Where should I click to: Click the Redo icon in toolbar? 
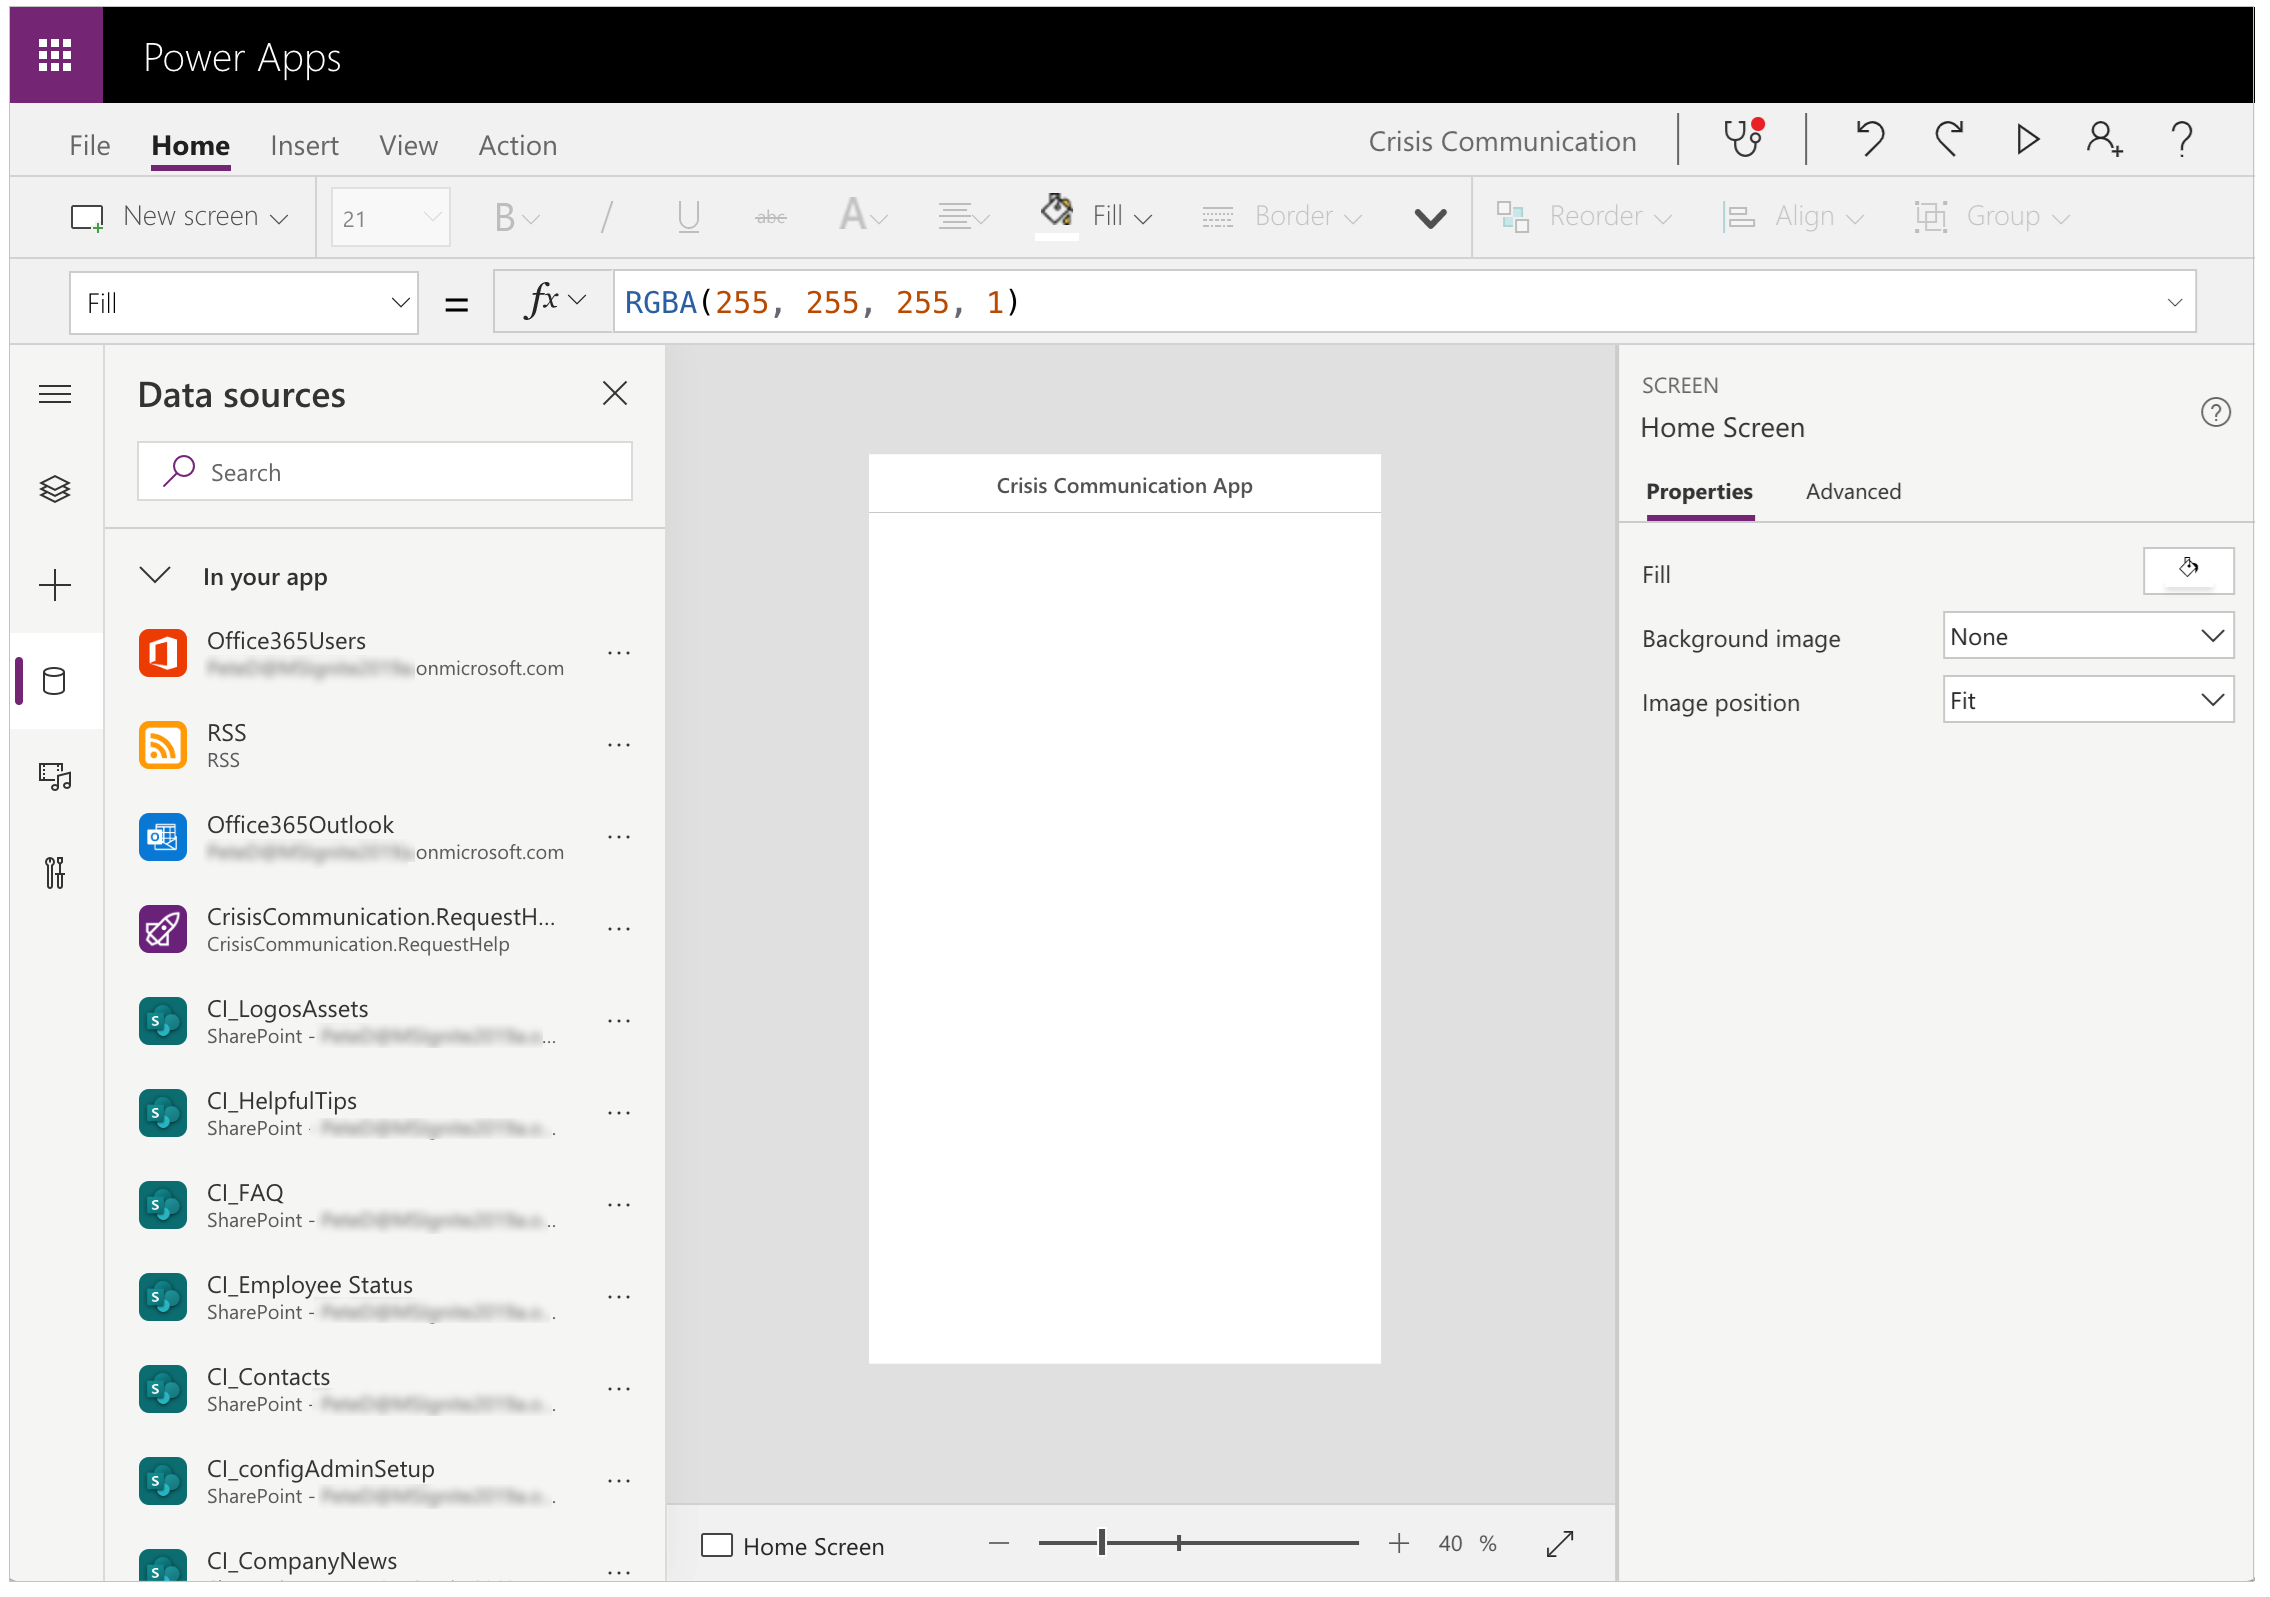[x=1950, y=143]
